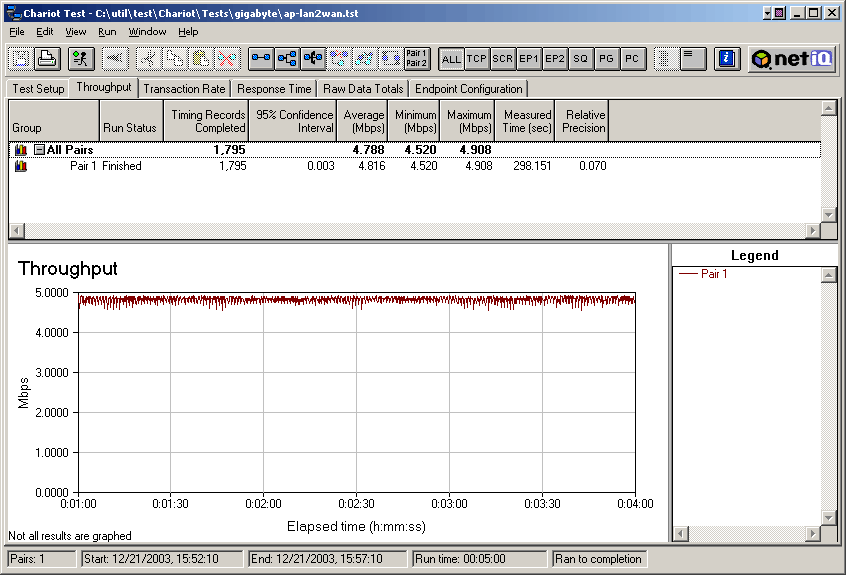The image size is (846, 575).
Task: Open the Endpoint Configuration tab
Action: point(469,89)
